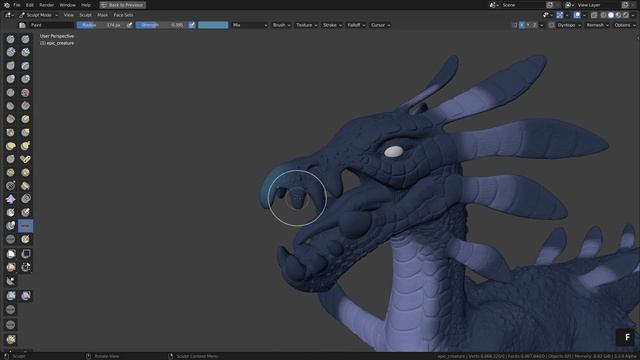This screenshot has height=360, width=640.
Task: Select the Simplify brush tool
Action: 25,199
